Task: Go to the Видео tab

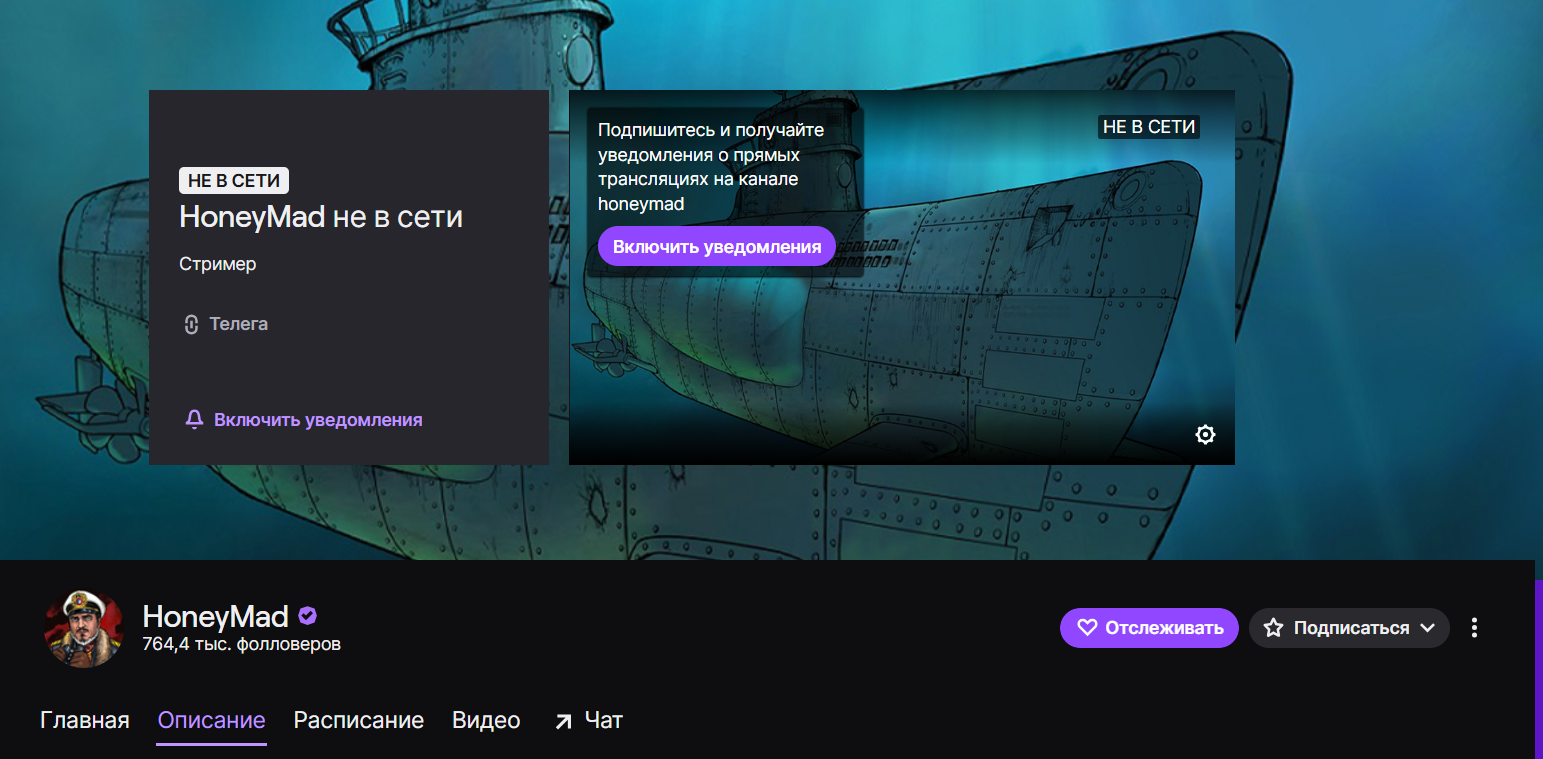Action: coord(486,720)
